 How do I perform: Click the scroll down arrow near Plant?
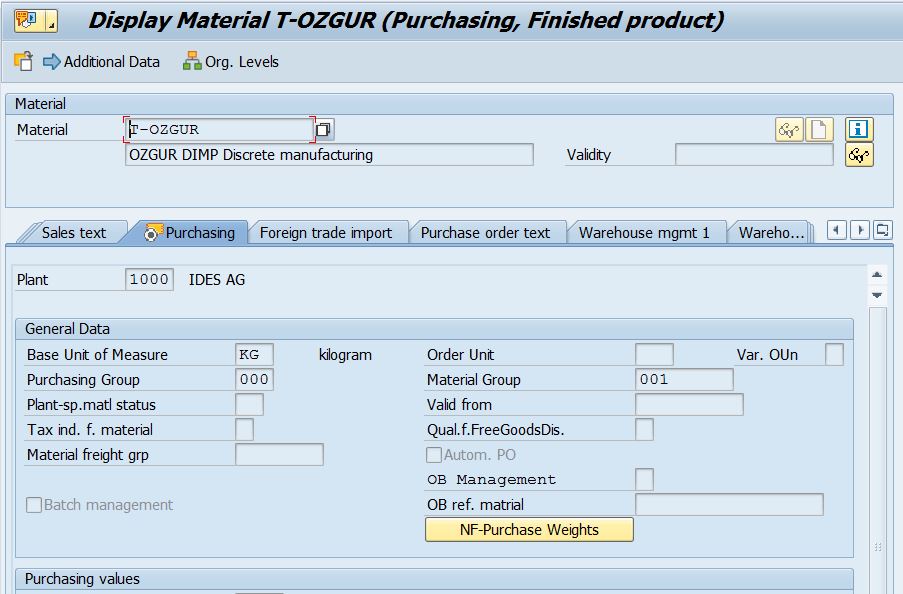(x=877, y=296)
